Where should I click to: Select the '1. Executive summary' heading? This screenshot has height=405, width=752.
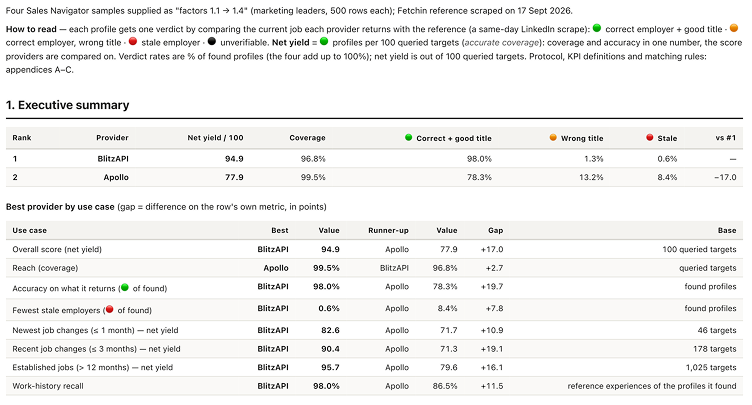point(68,105)
